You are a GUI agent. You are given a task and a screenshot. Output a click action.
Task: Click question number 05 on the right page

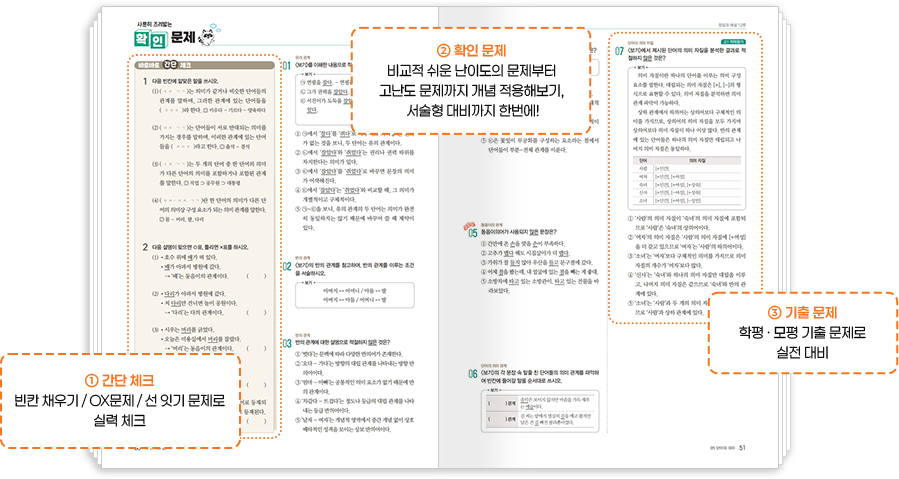472,233
